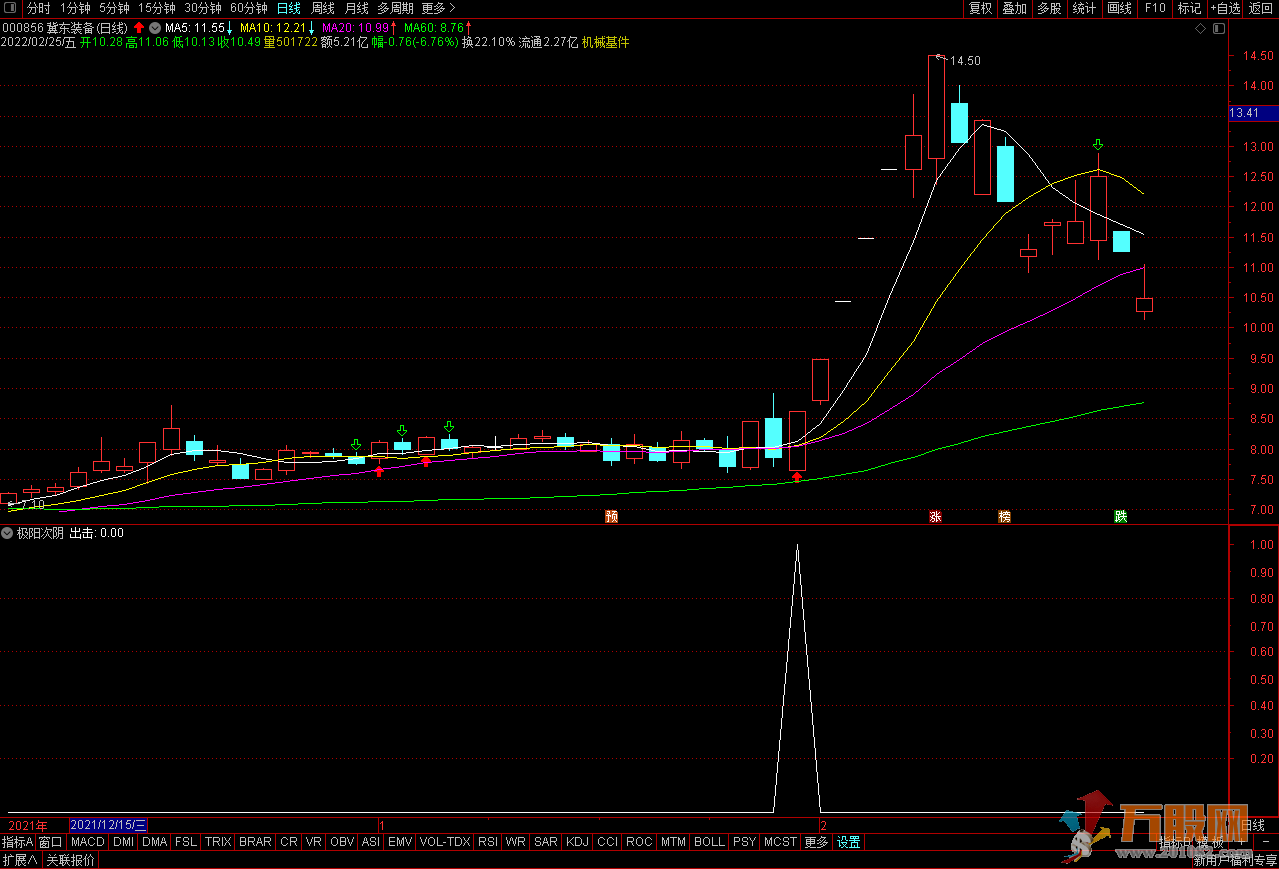
Task: Click the 多股 multi-stock button
Action: (x=1049, y=8)
